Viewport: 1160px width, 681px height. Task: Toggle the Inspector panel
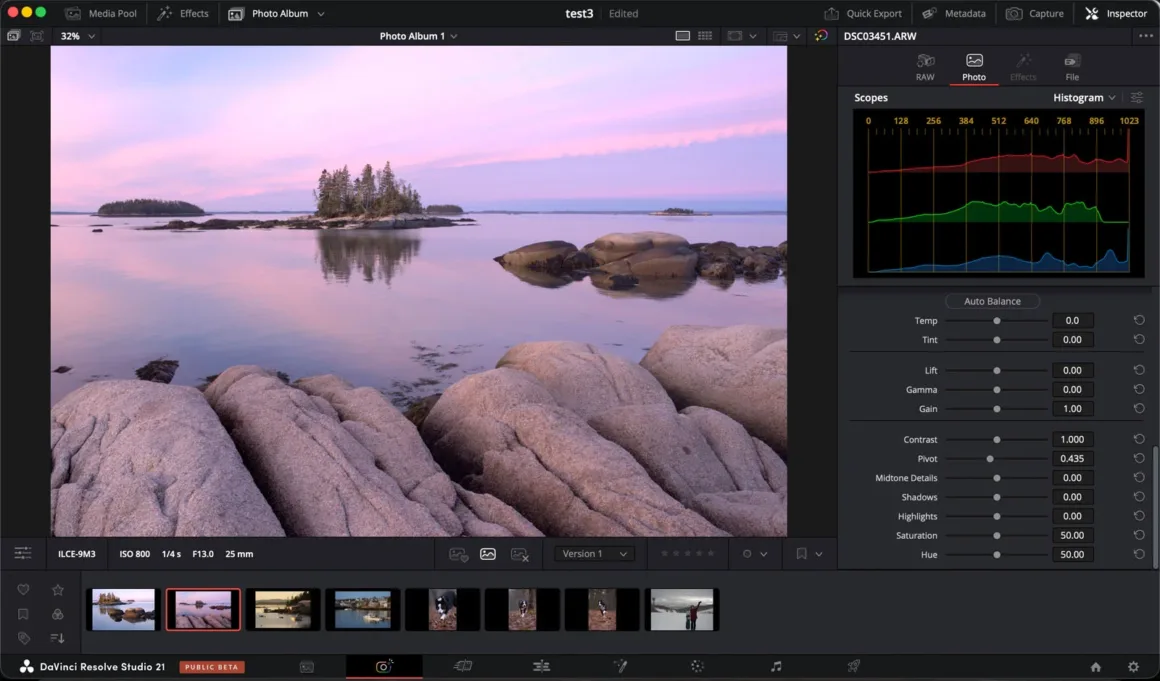1116,14
